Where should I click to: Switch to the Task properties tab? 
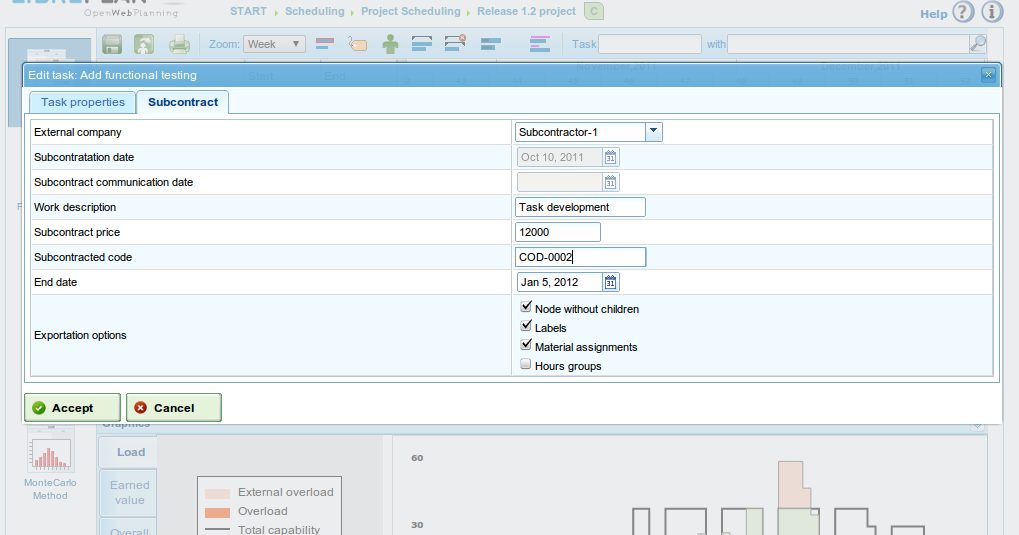pos(83,102)
